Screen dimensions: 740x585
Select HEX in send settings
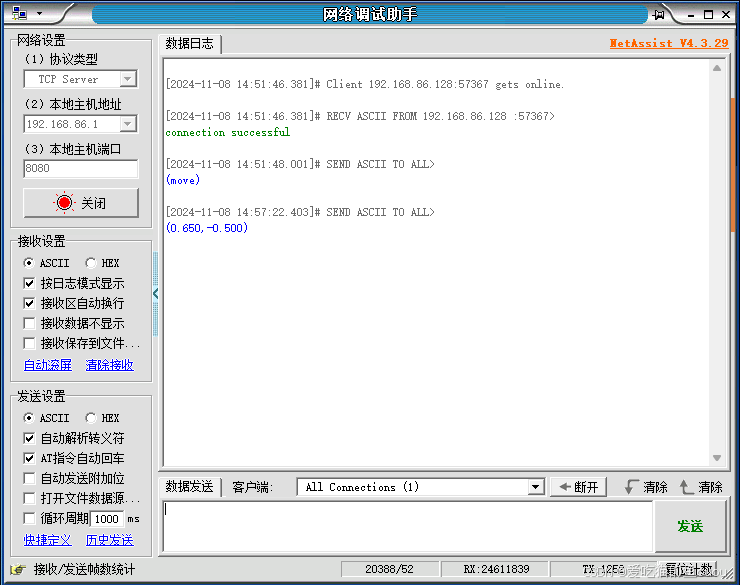[x=90, y=418]
